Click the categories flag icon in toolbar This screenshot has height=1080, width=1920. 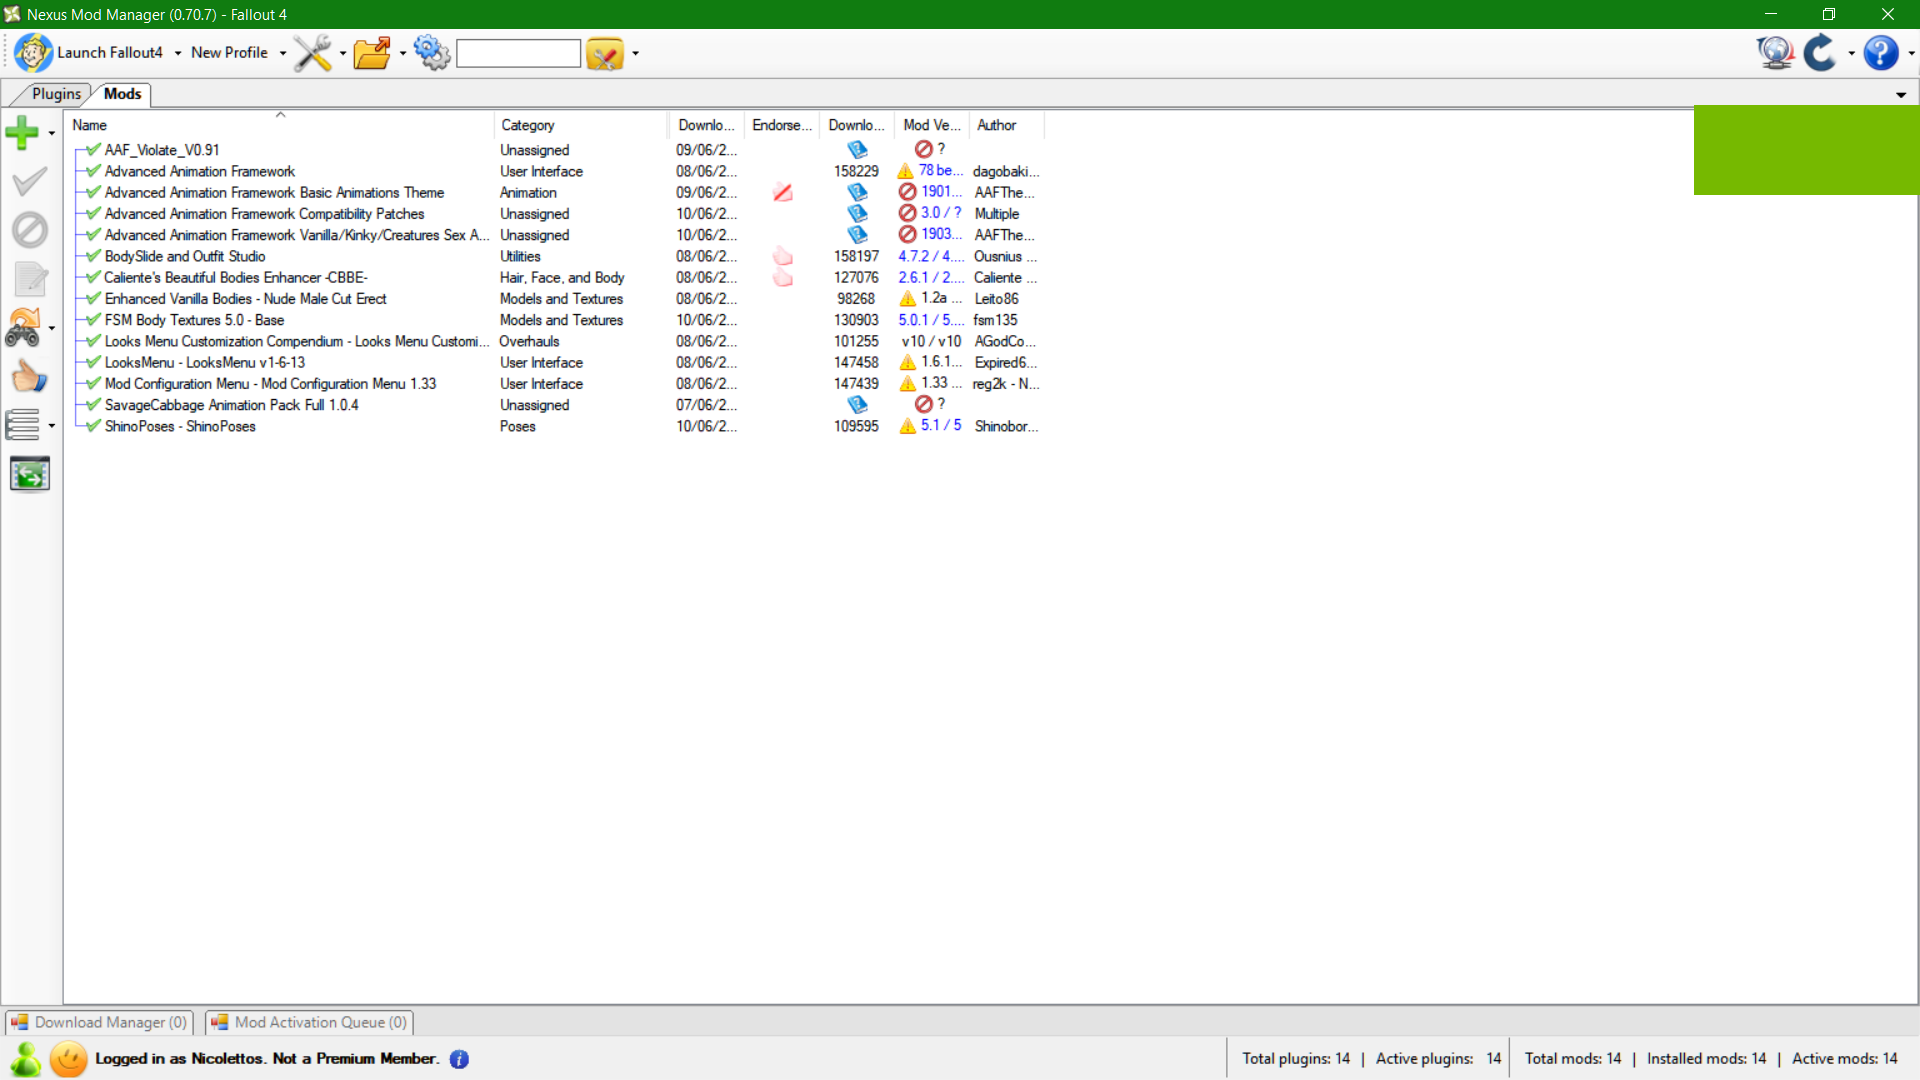(x=605, y=53)
